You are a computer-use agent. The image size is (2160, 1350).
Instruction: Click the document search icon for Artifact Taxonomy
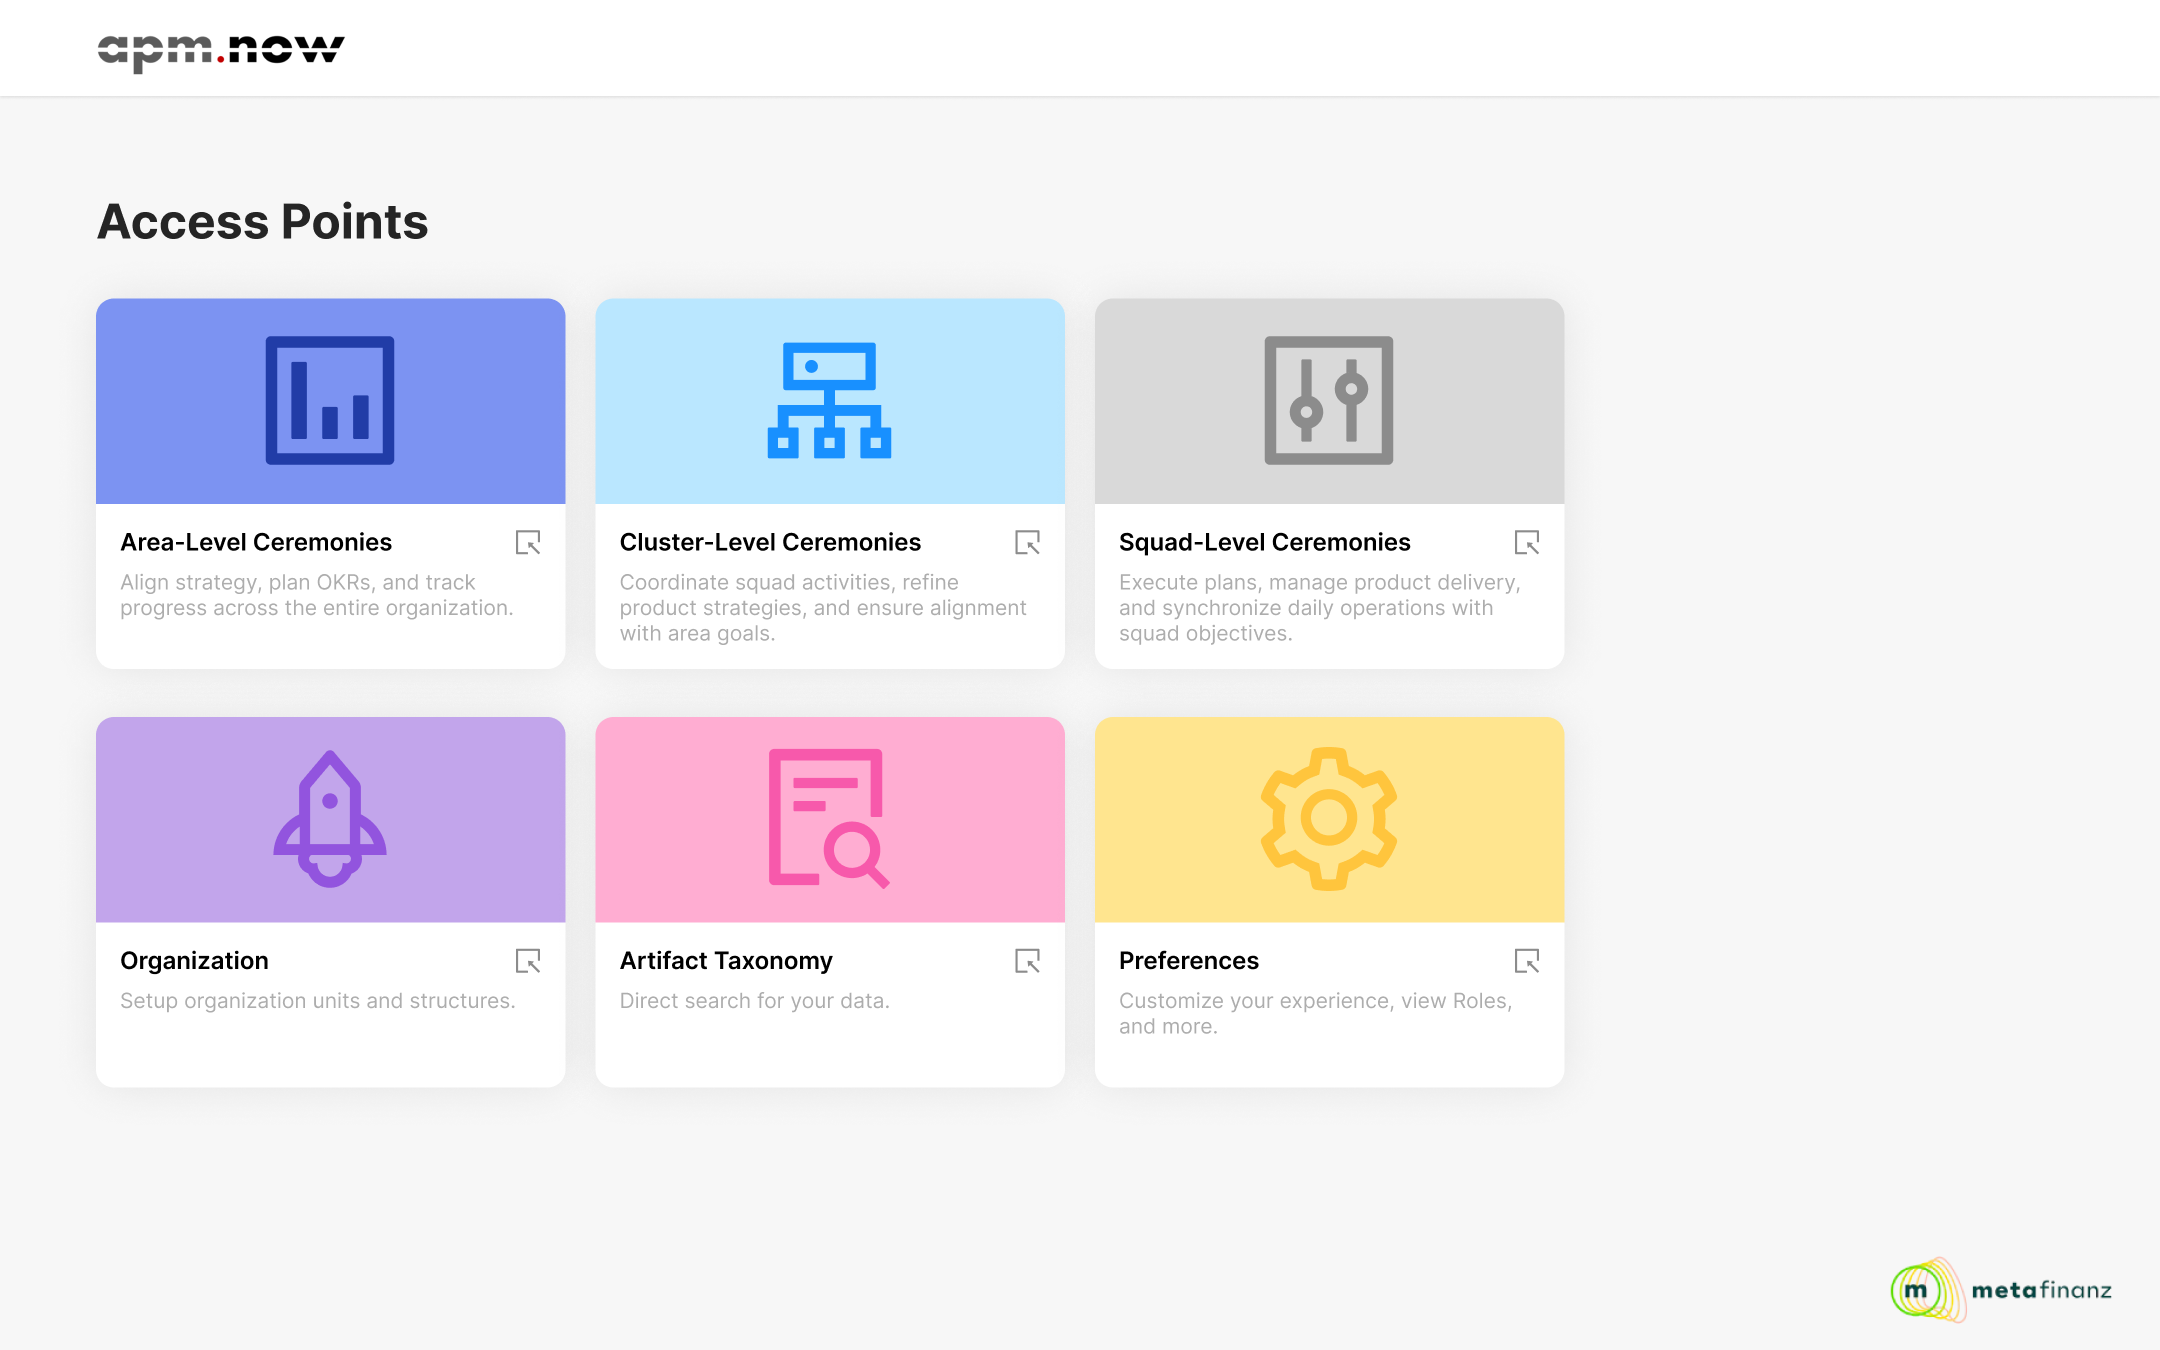[829, 819]
